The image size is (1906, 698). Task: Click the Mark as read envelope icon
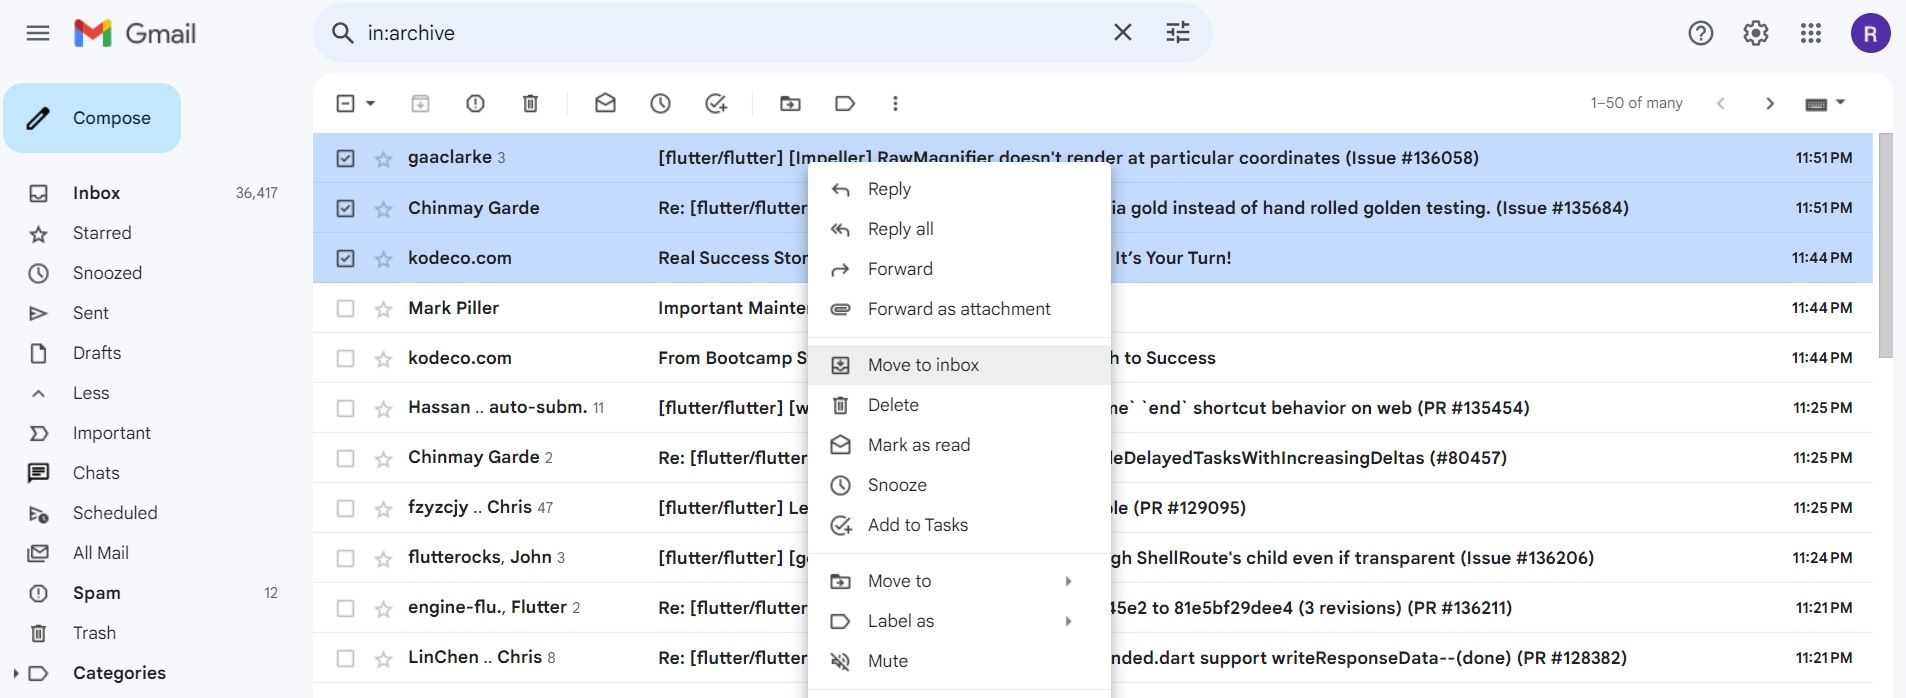coord(605,103)
